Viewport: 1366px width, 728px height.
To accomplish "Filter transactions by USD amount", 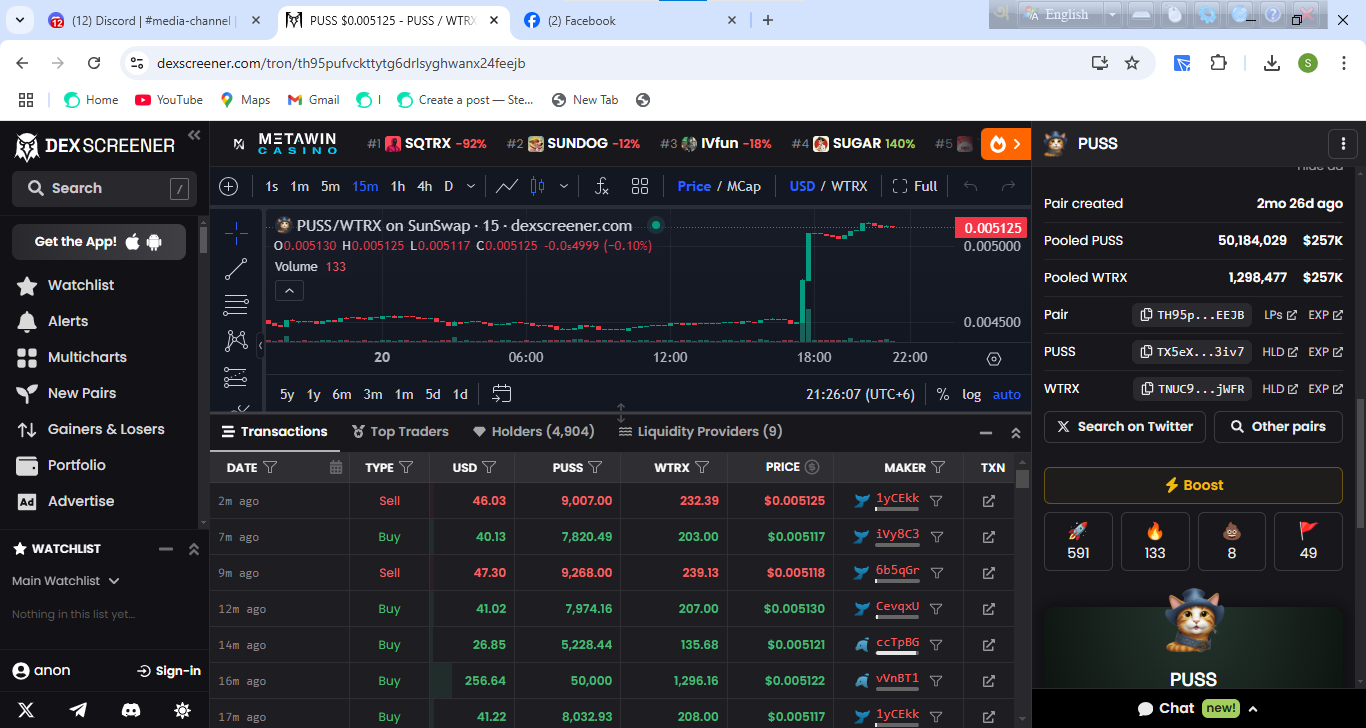I will pyautogui.click(x=489, y=467).
